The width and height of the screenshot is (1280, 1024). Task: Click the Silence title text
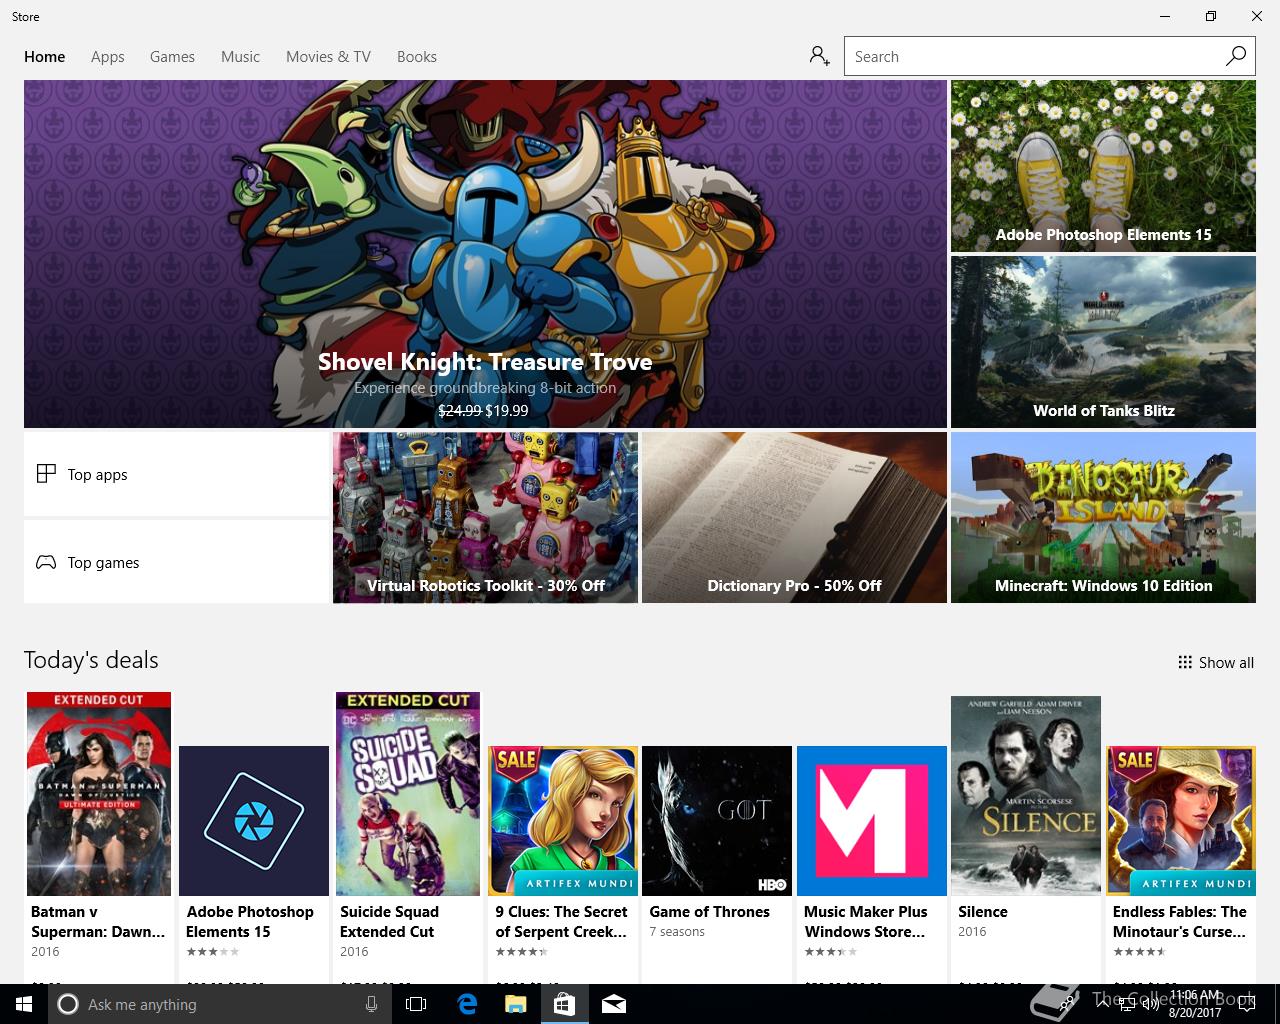(983, 912)
